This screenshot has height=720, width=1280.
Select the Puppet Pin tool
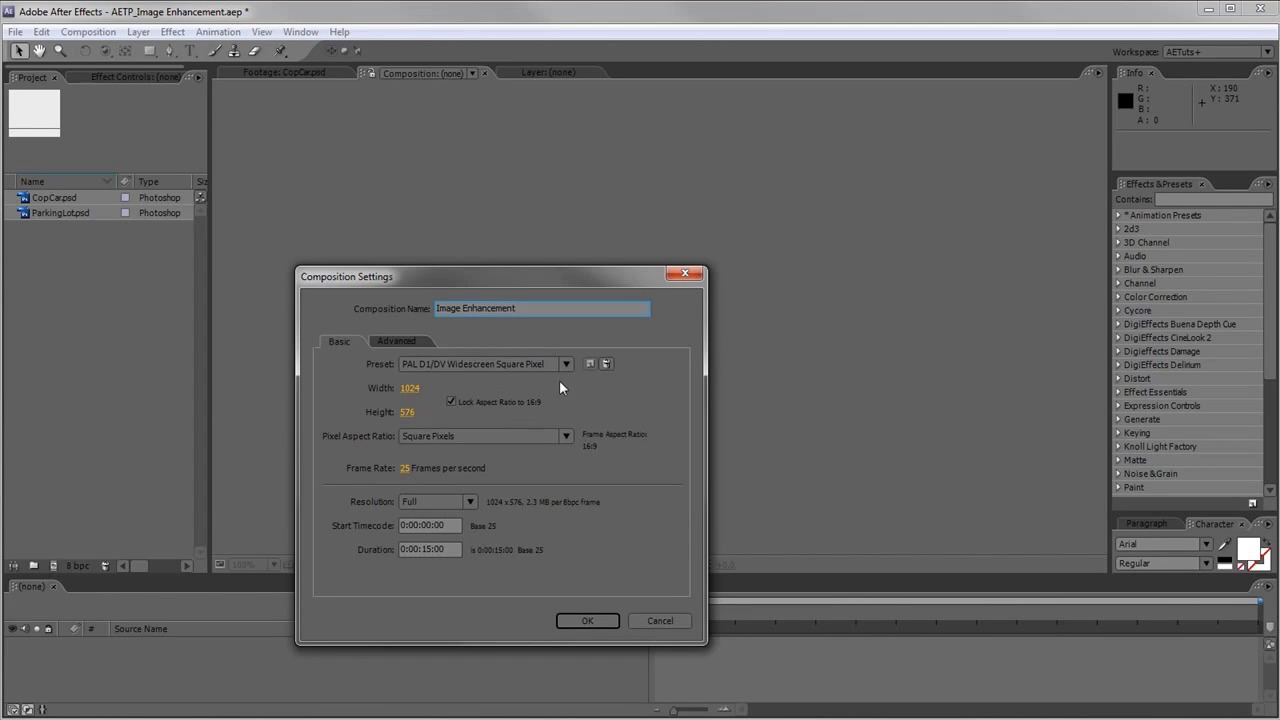280,51
